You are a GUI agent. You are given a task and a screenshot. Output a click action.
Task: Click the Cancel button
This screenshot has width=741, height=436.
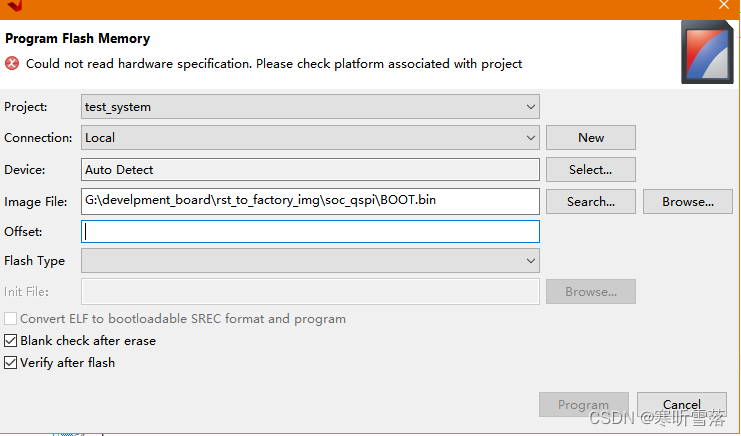click(x=681, y=404)
